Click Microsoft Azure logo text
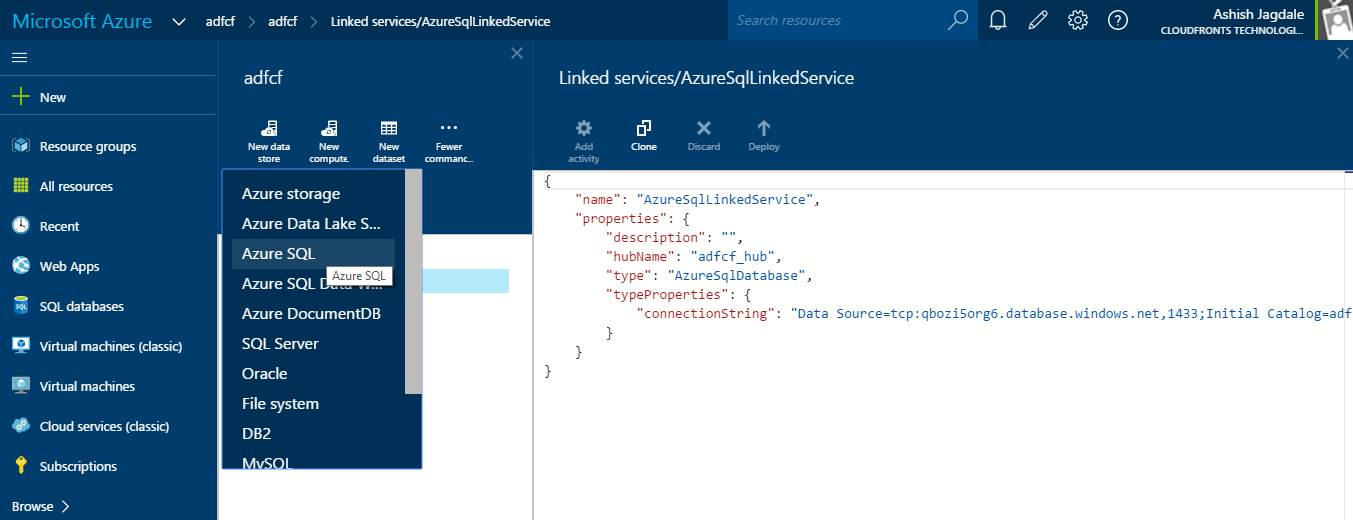This screenshot has width=1353, height=520. click(82, 21)
